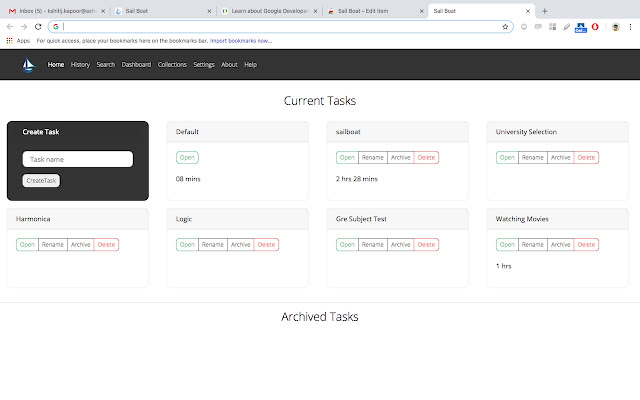Close the Gmail Inbox tab
640x400 pixels.
103,11
